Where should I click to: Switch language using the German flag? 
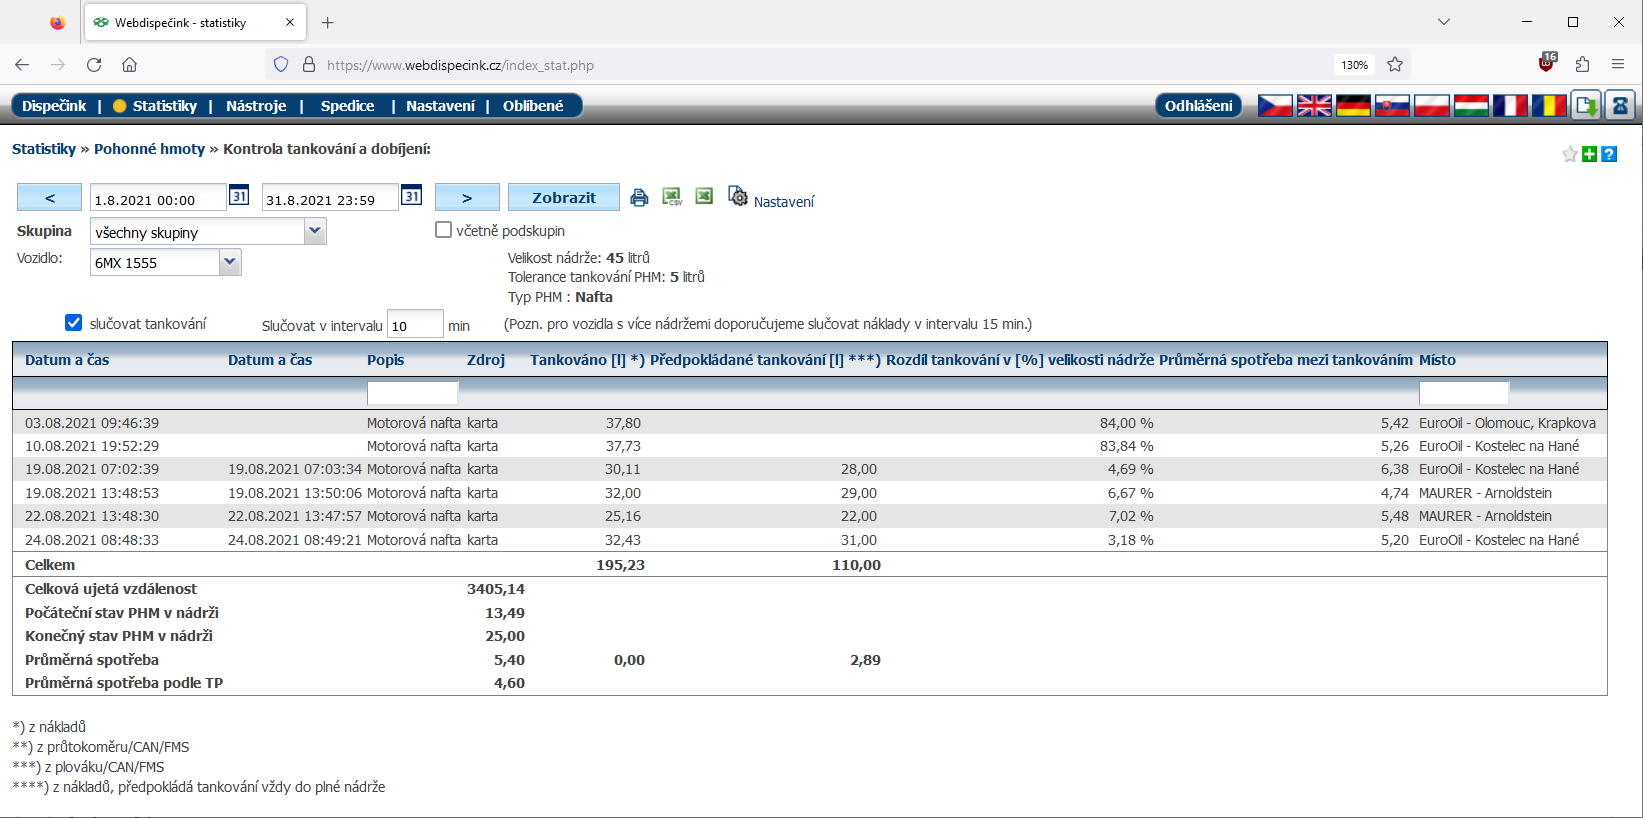(x=1352, y=106)
